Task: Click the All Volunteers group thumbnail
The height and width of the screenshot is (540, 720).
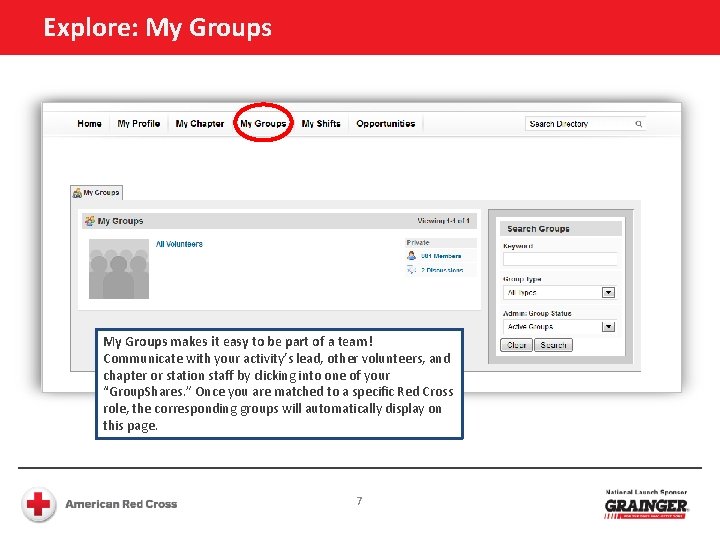Action: tap(118, 269)
